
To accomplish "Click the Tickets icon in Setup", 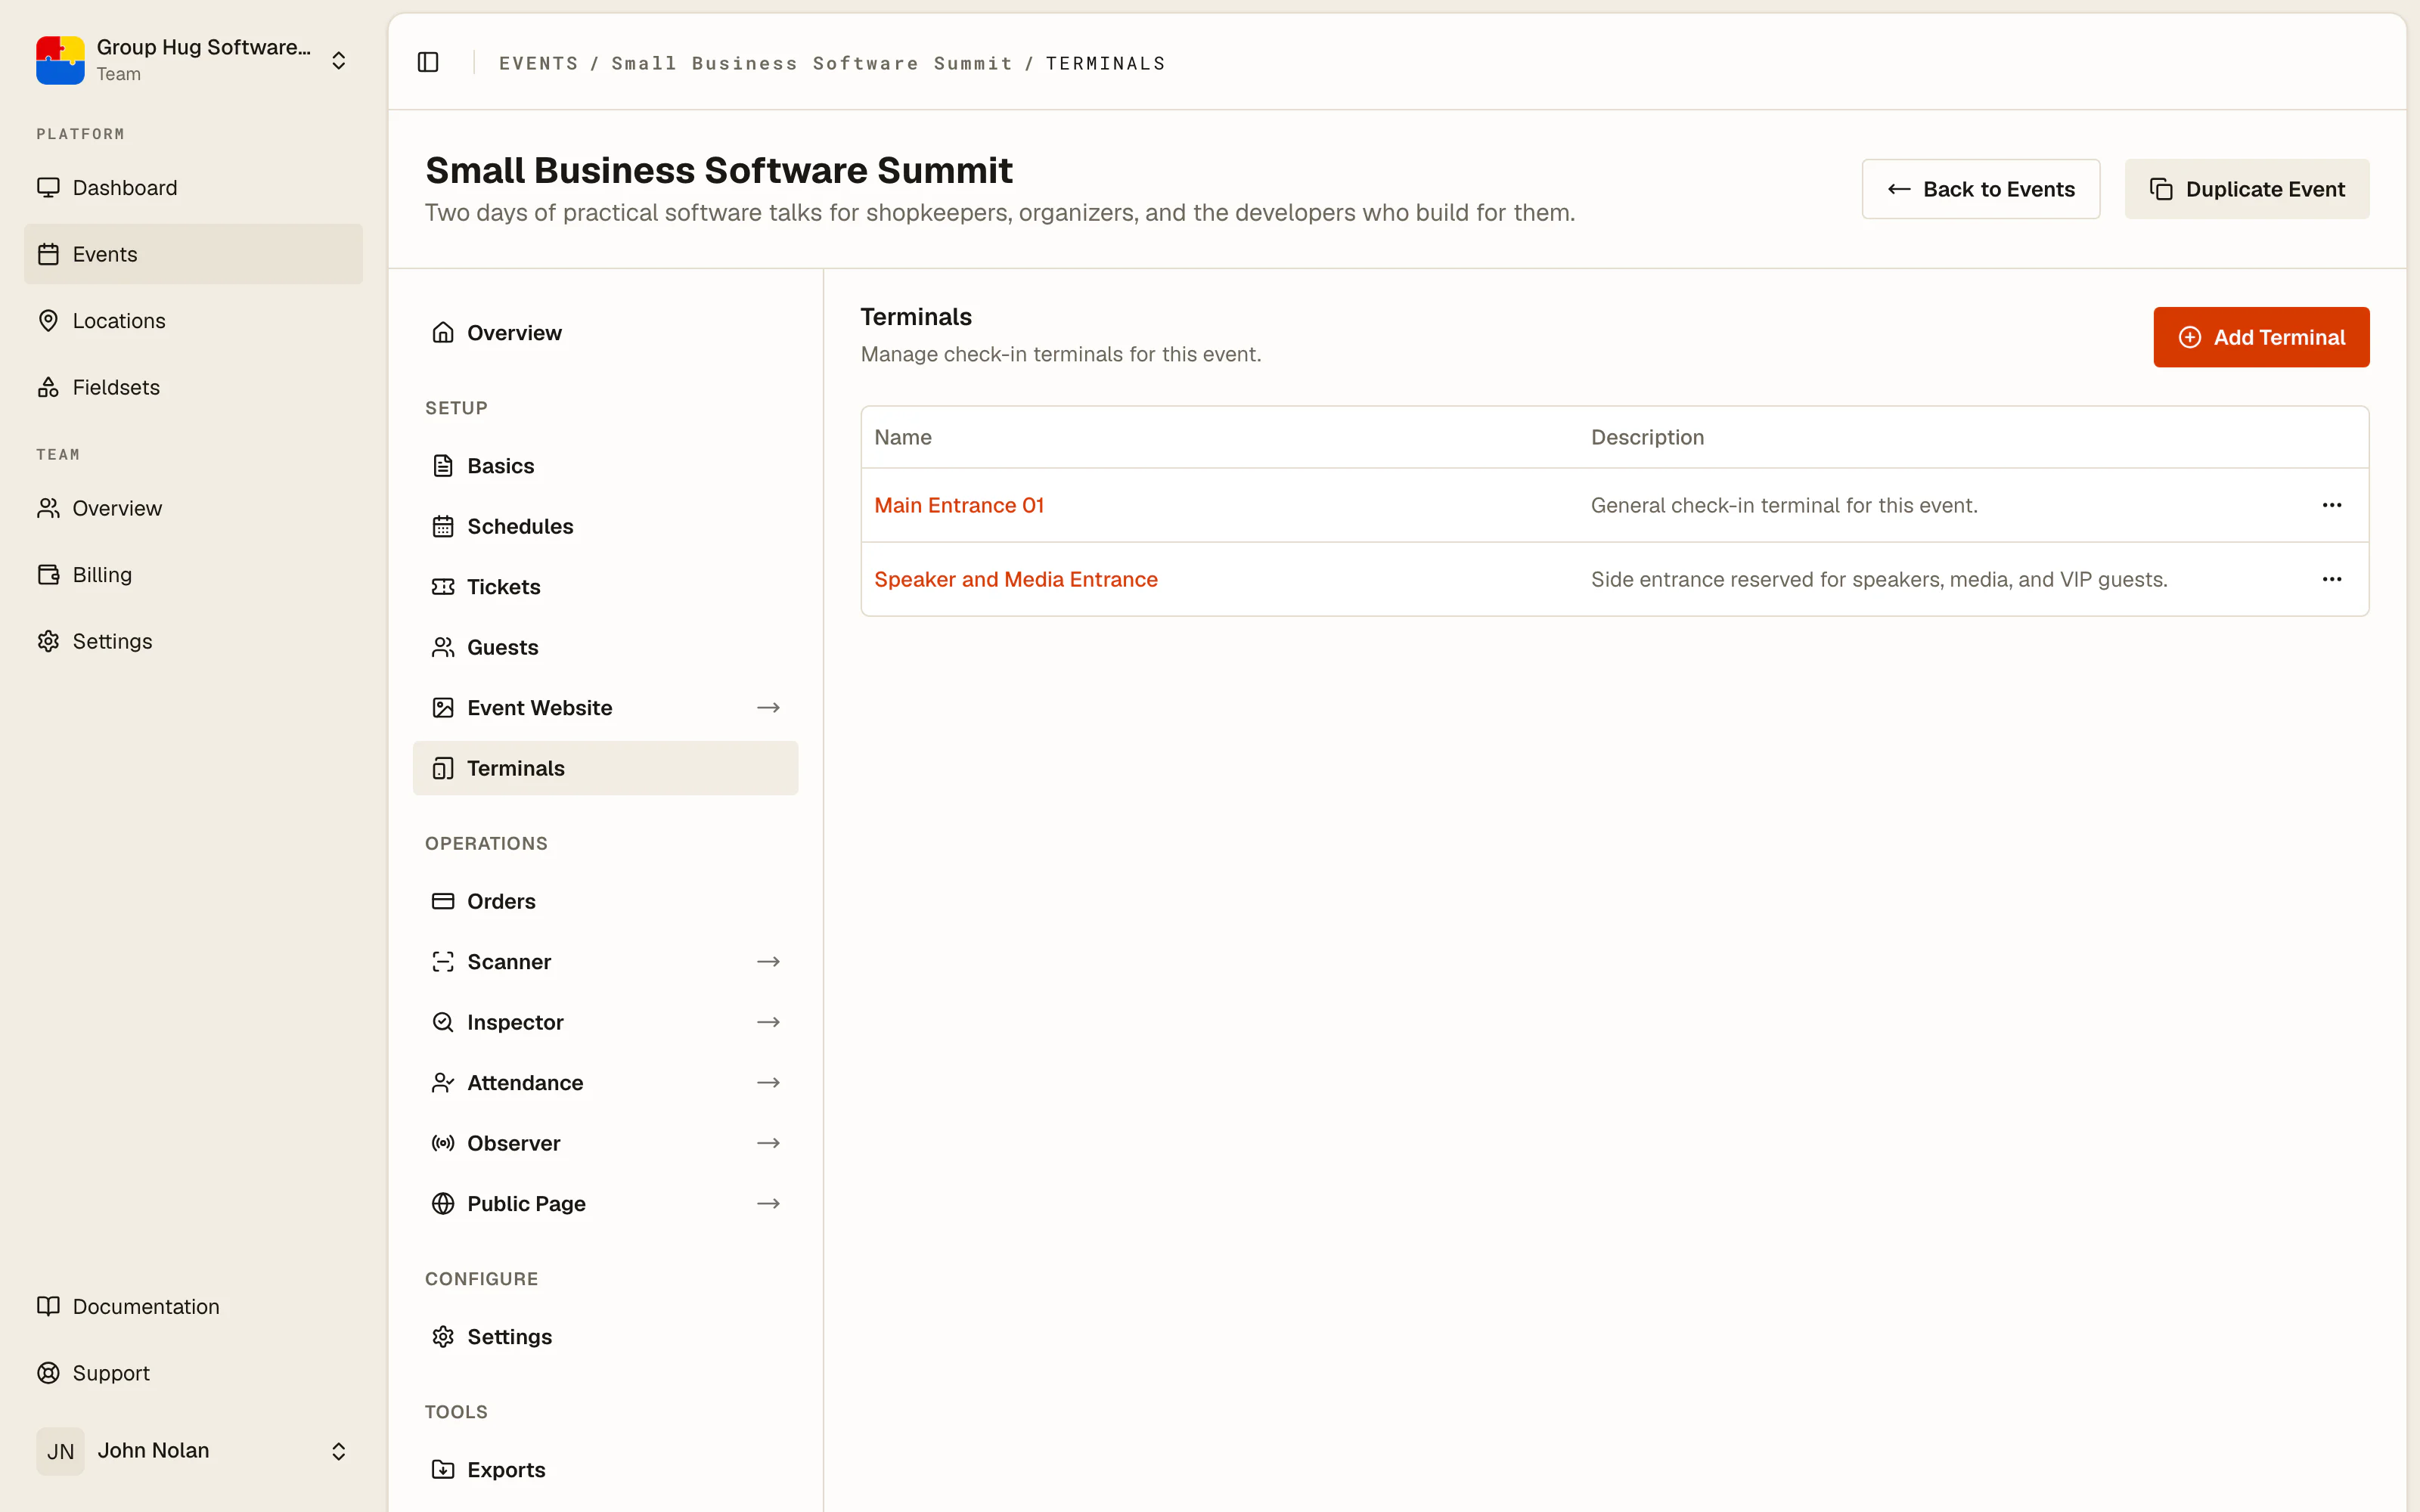I will coord(443,587).
